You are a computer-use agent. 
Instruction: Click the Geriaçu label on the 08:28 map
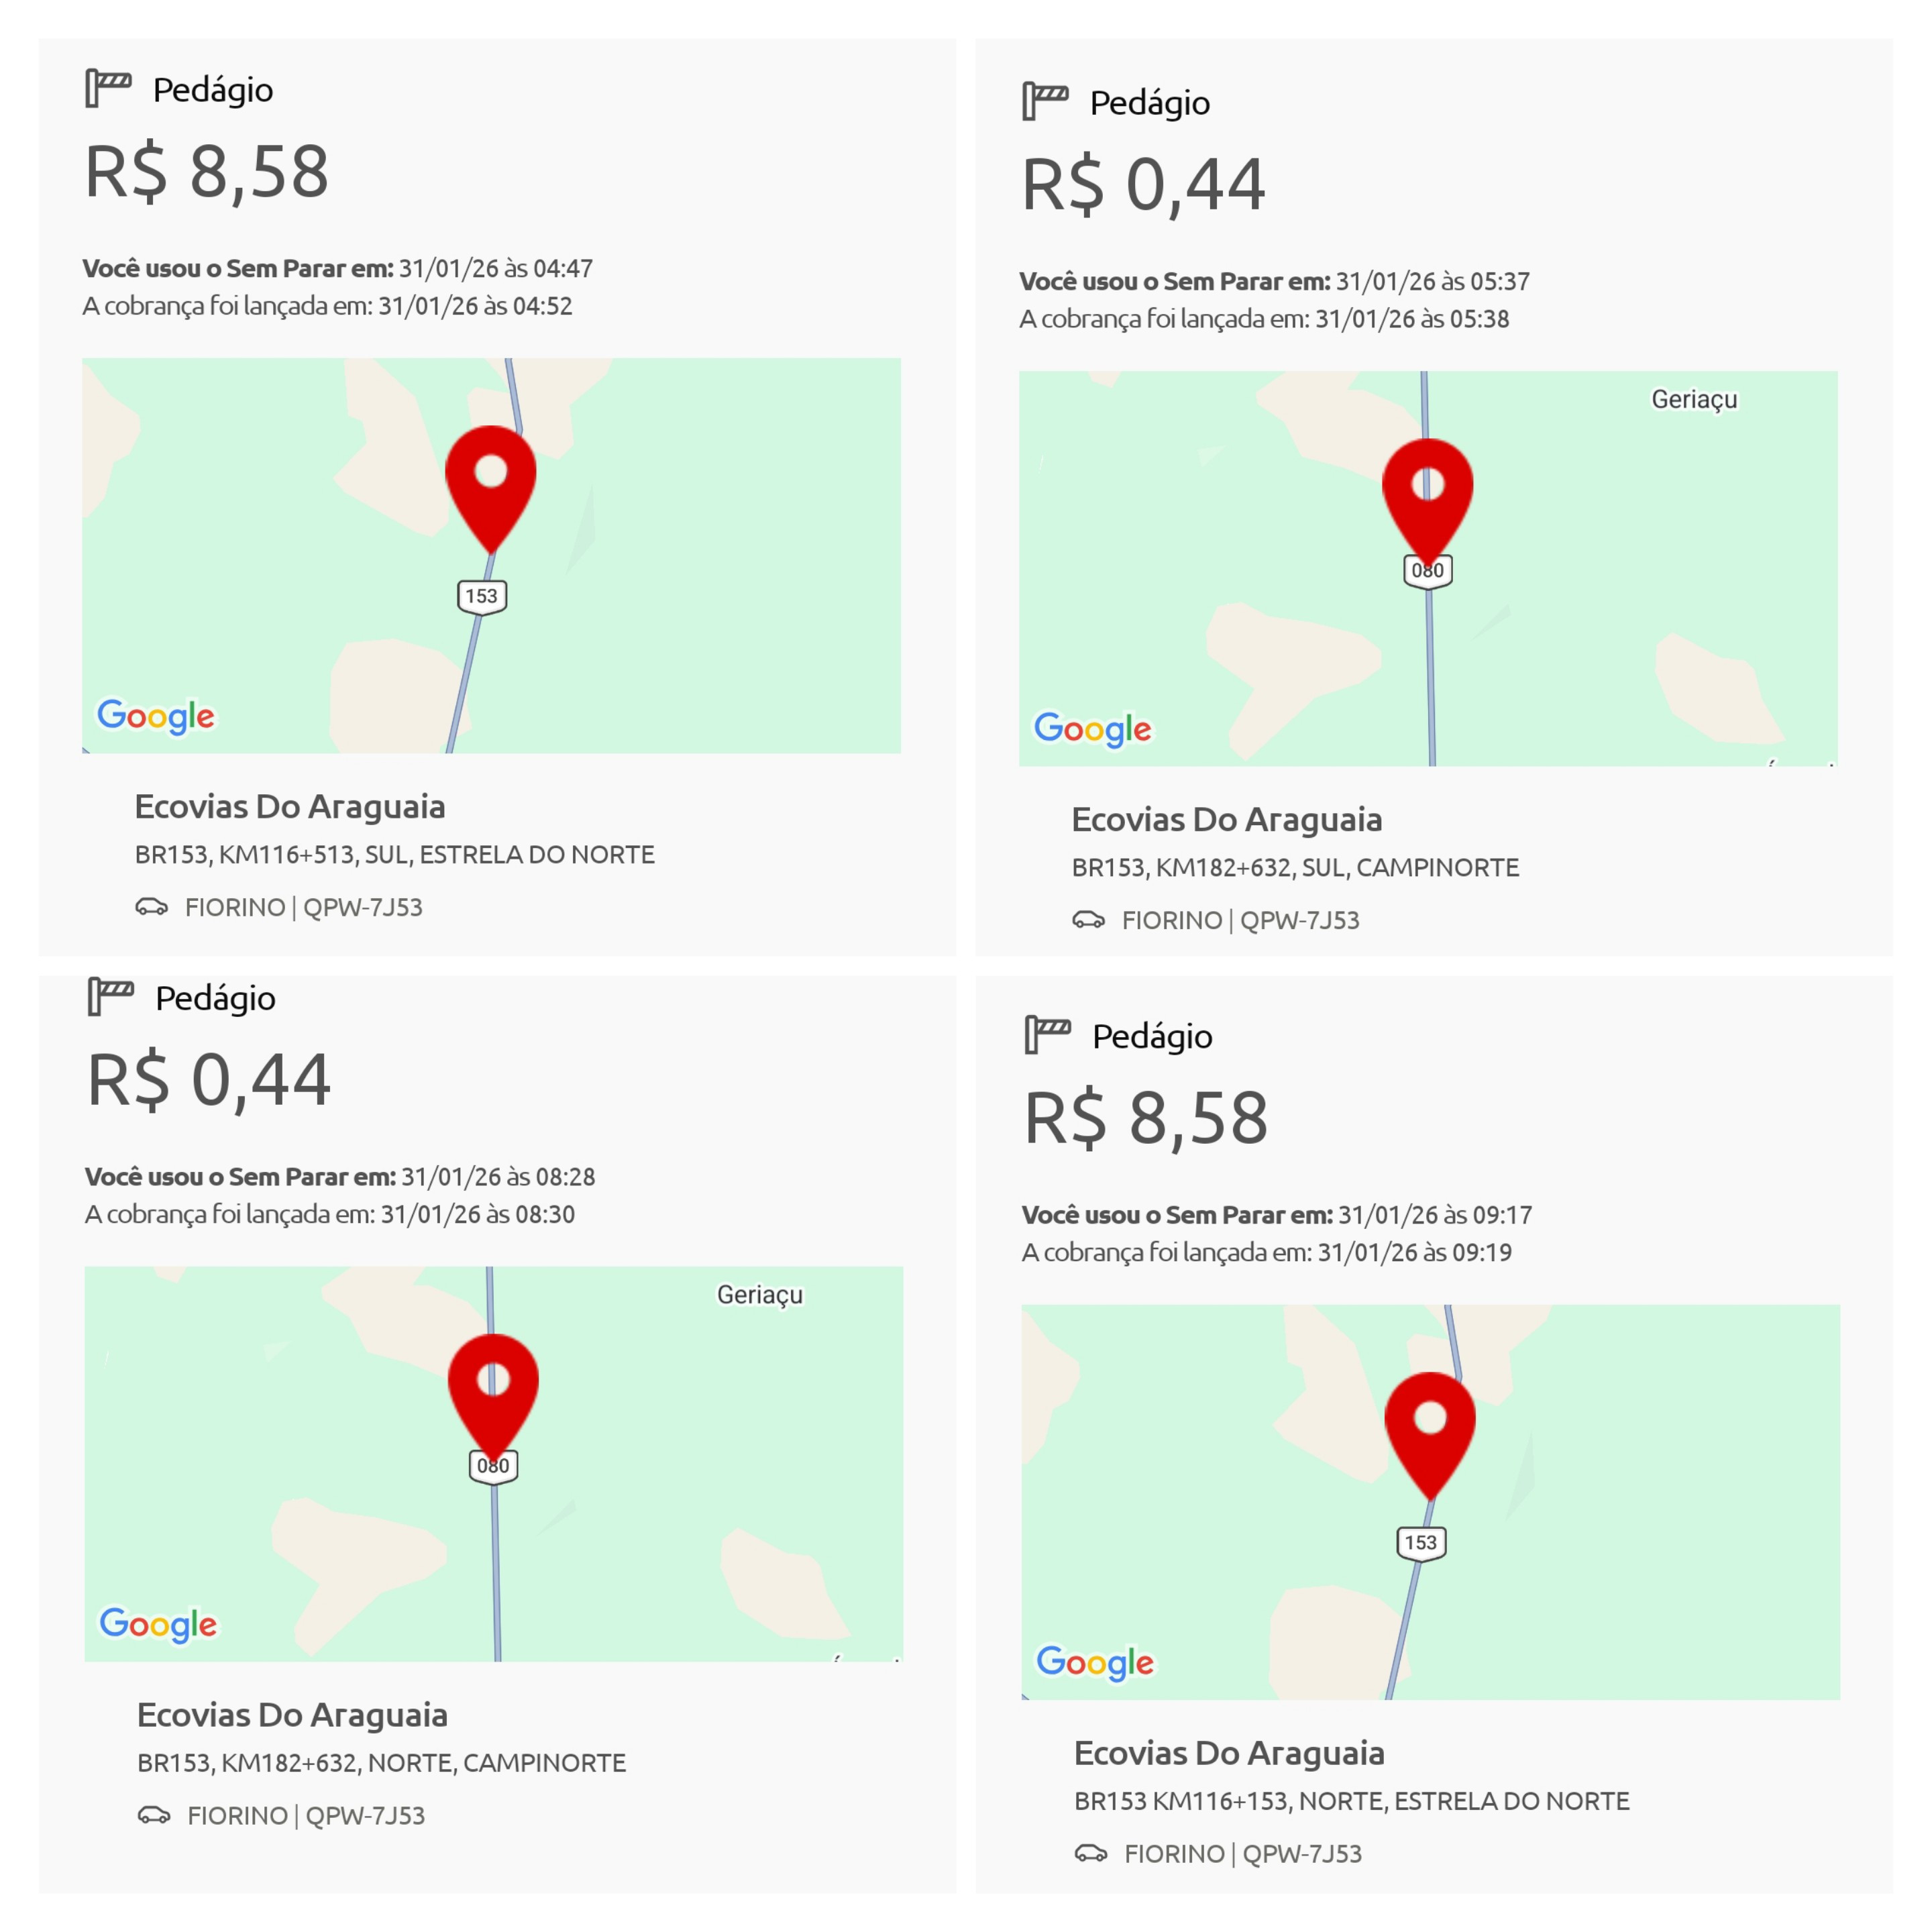pyautogui.click(x=760, y=1295)
